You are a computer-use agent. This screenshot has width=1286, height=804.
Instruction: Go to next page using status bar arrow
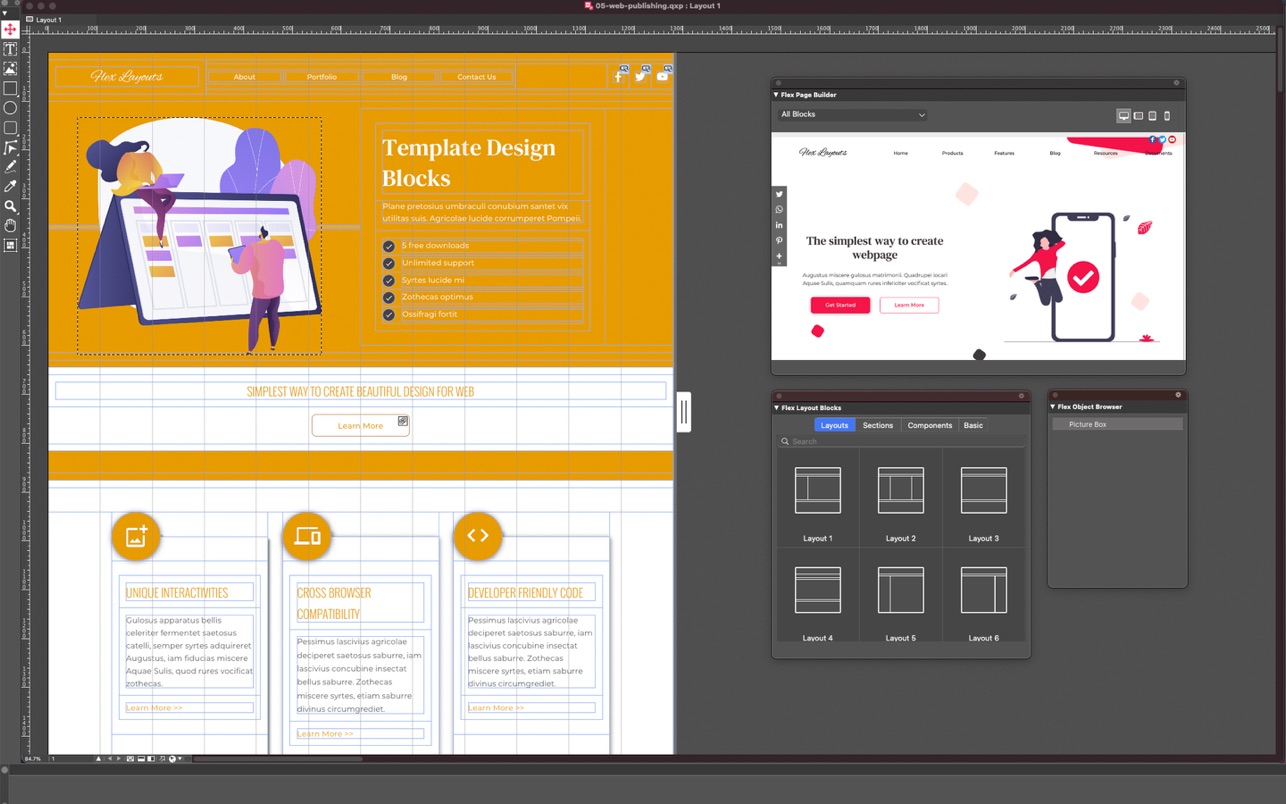pyautogui.click(x=119, y=759)
